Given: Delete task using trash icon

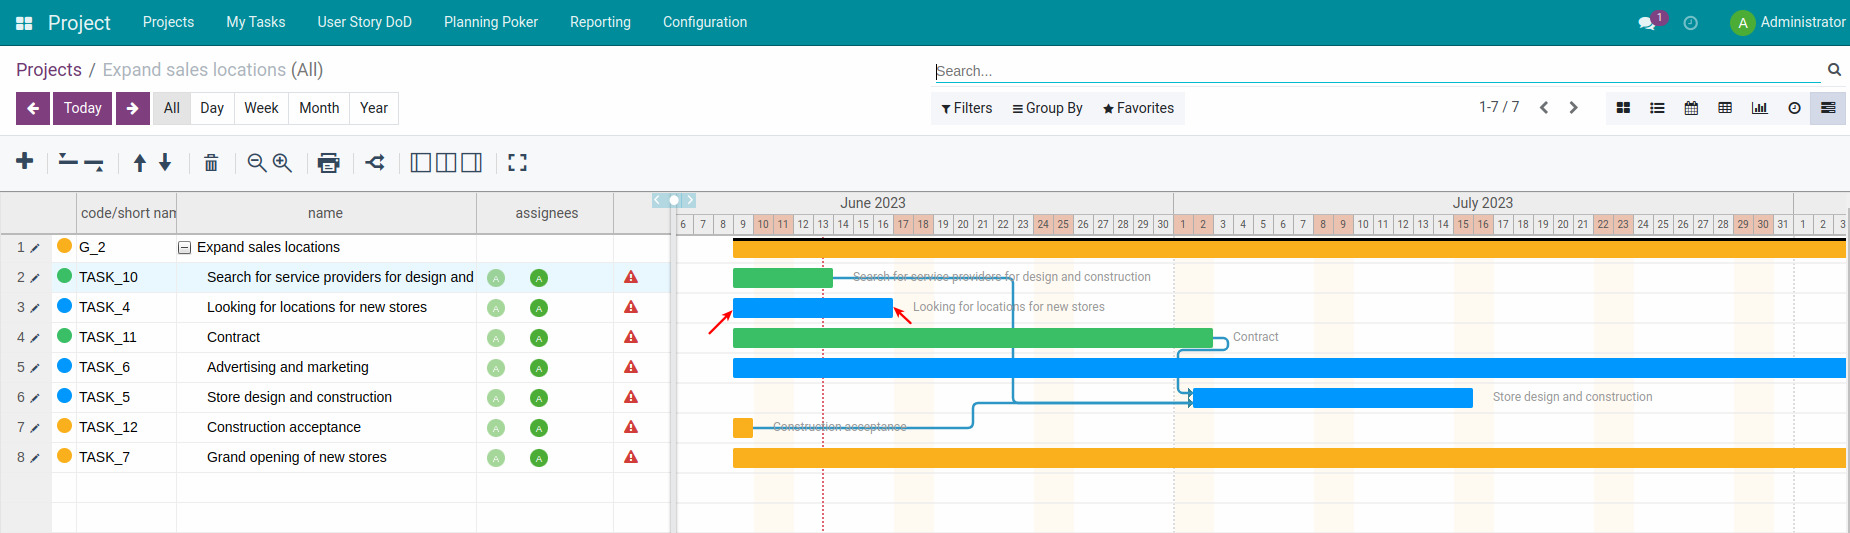Looking at the screenshot, I should (211, 162).
